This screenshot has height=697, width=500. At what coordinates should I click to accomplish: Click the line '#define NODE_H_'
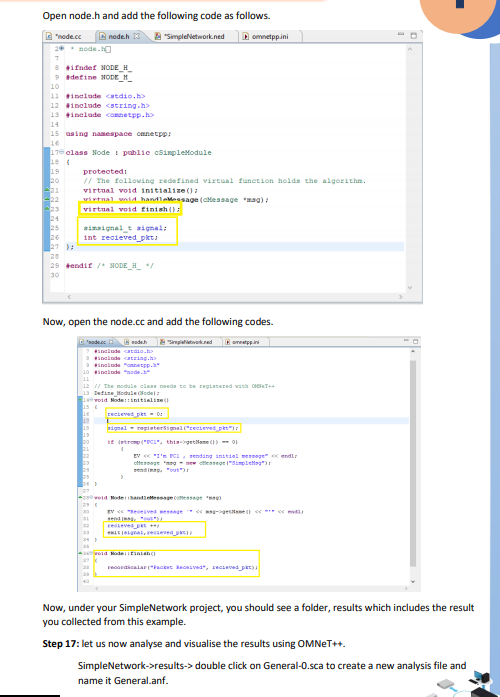[99, 77]
